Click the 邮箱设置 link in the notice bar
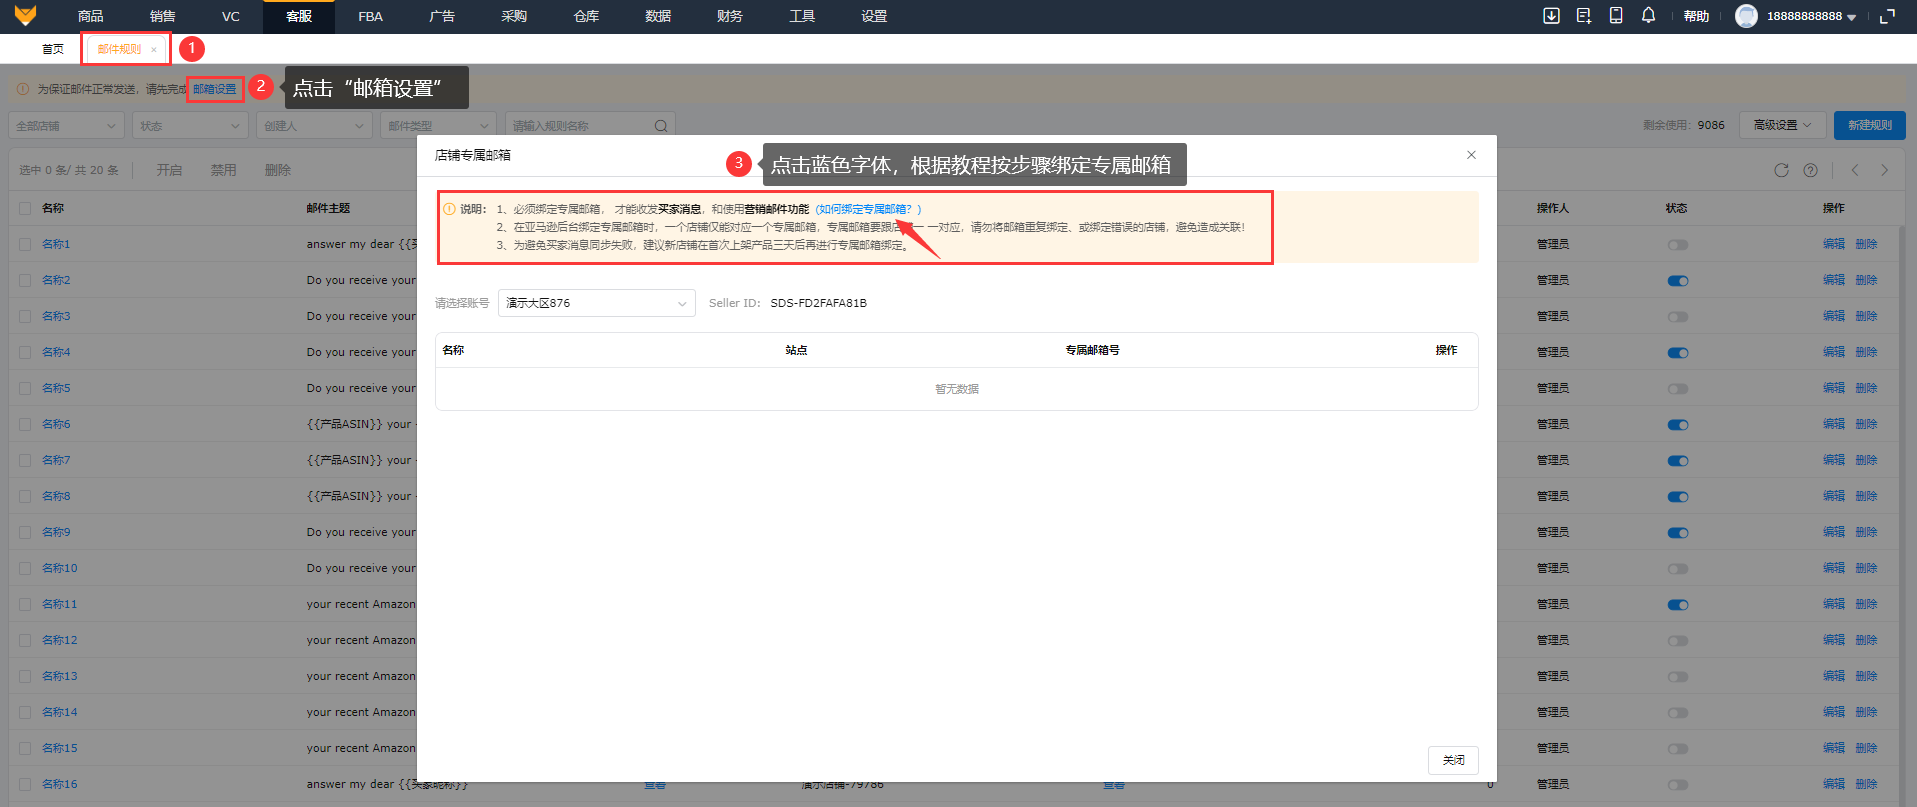 [215, 89]
